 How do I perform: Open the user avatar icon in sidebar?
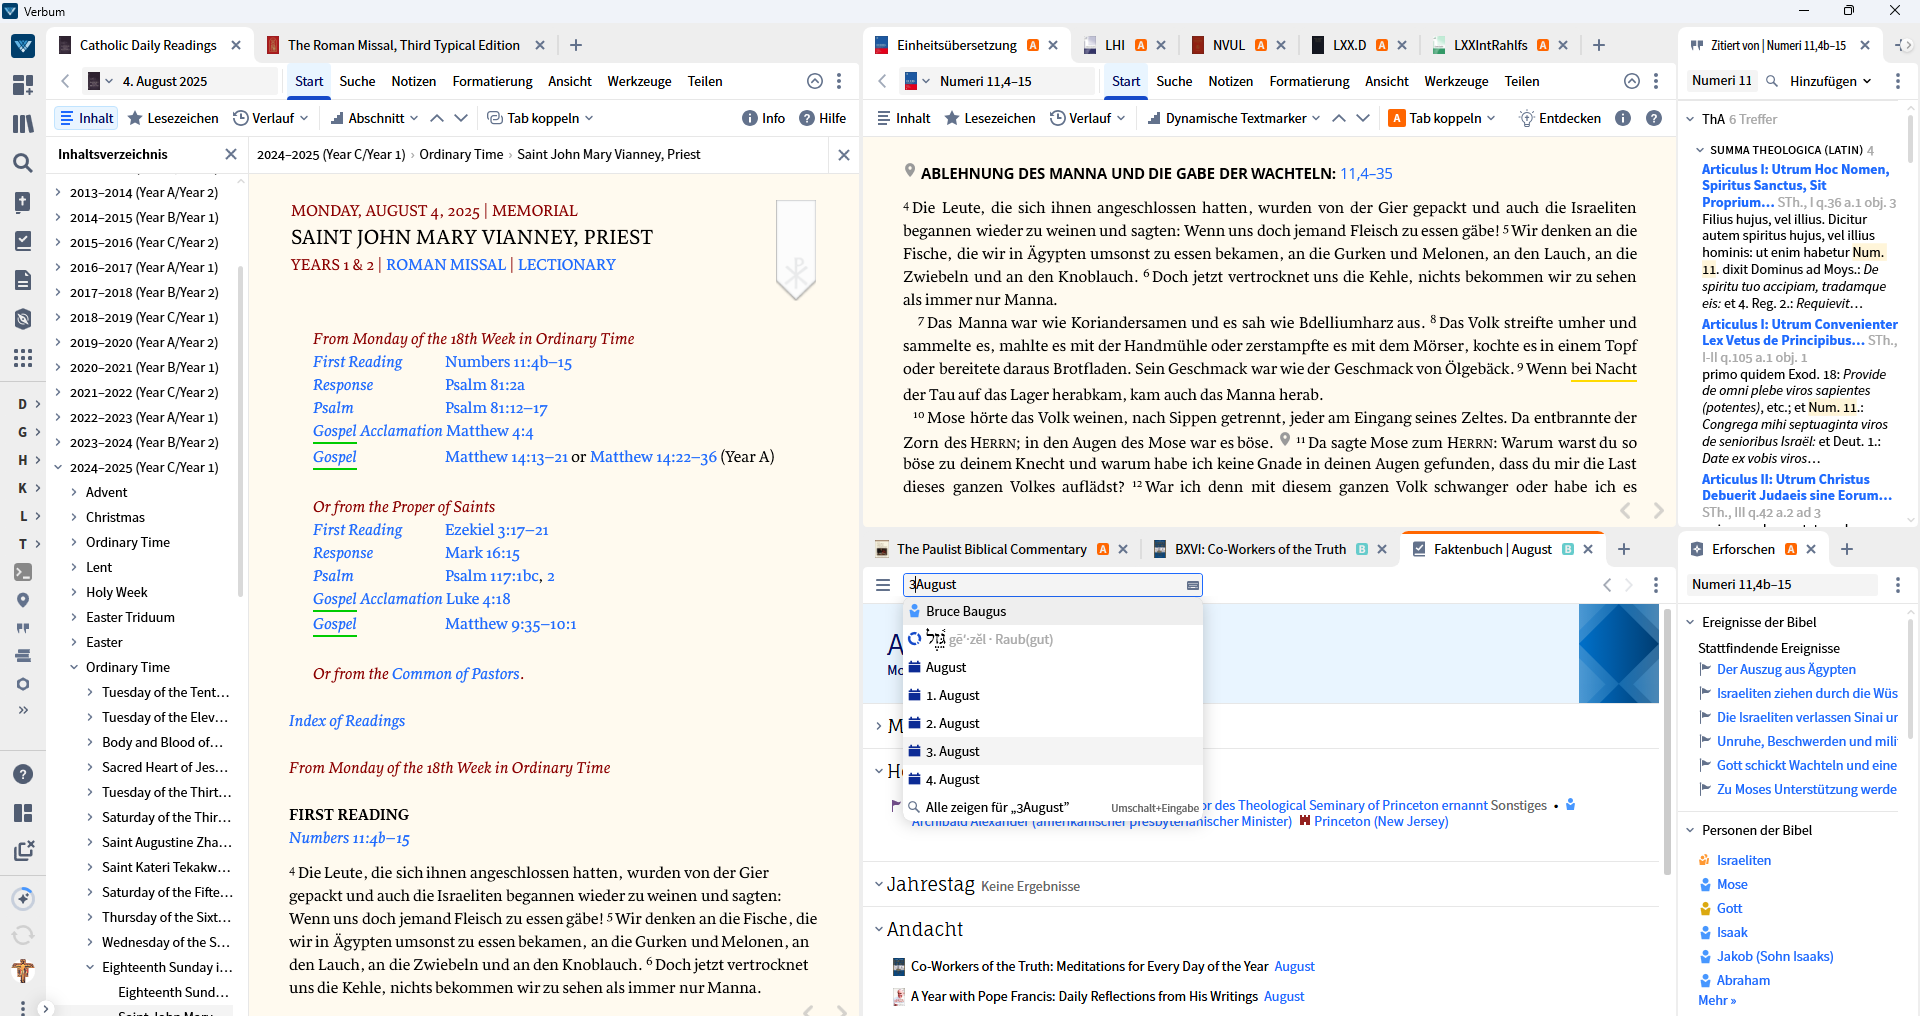pyautogui.click(x=23, y=971)
